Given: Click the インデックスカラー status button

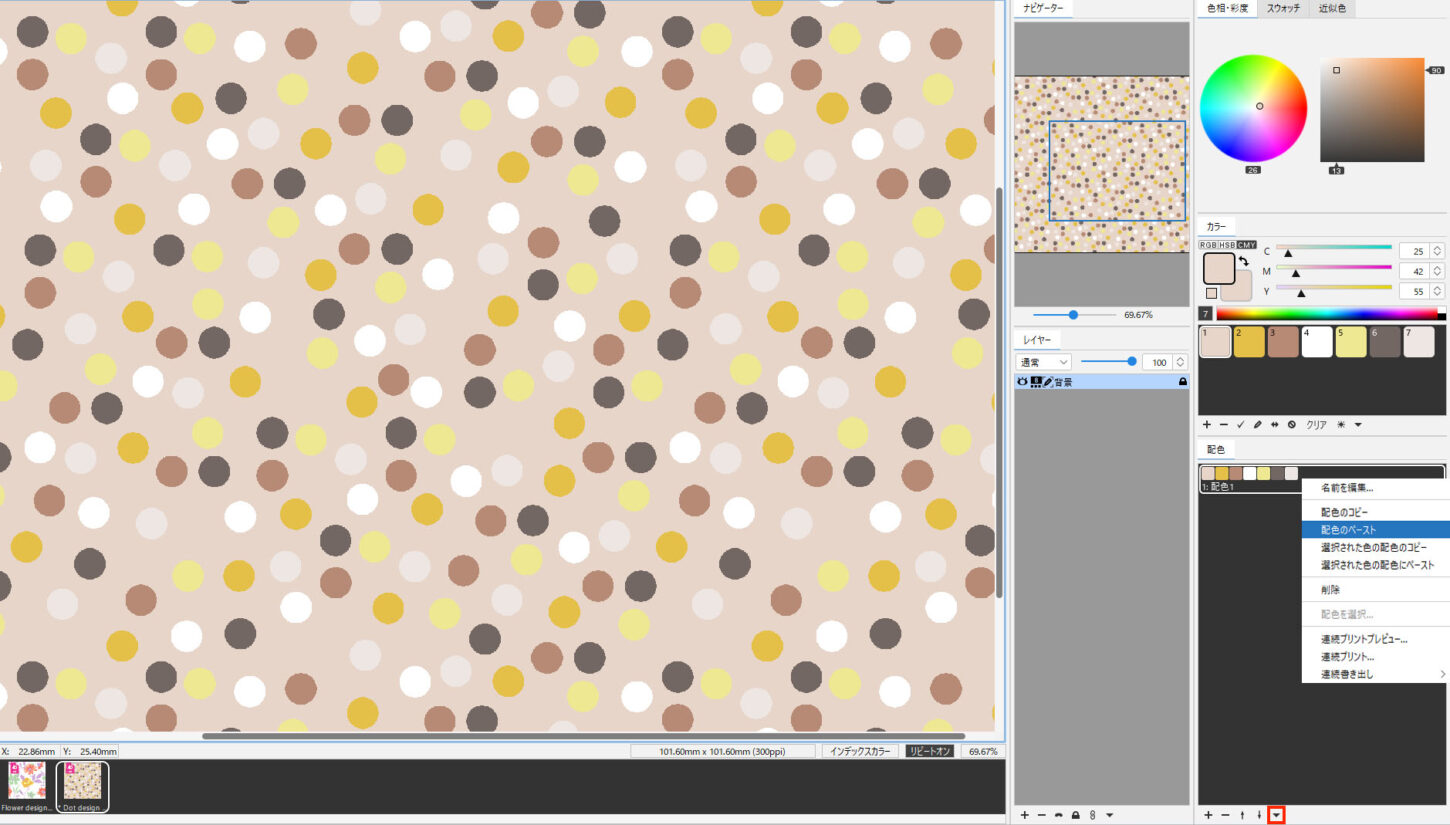Looking at the screenshot, I should click(859, 751).
